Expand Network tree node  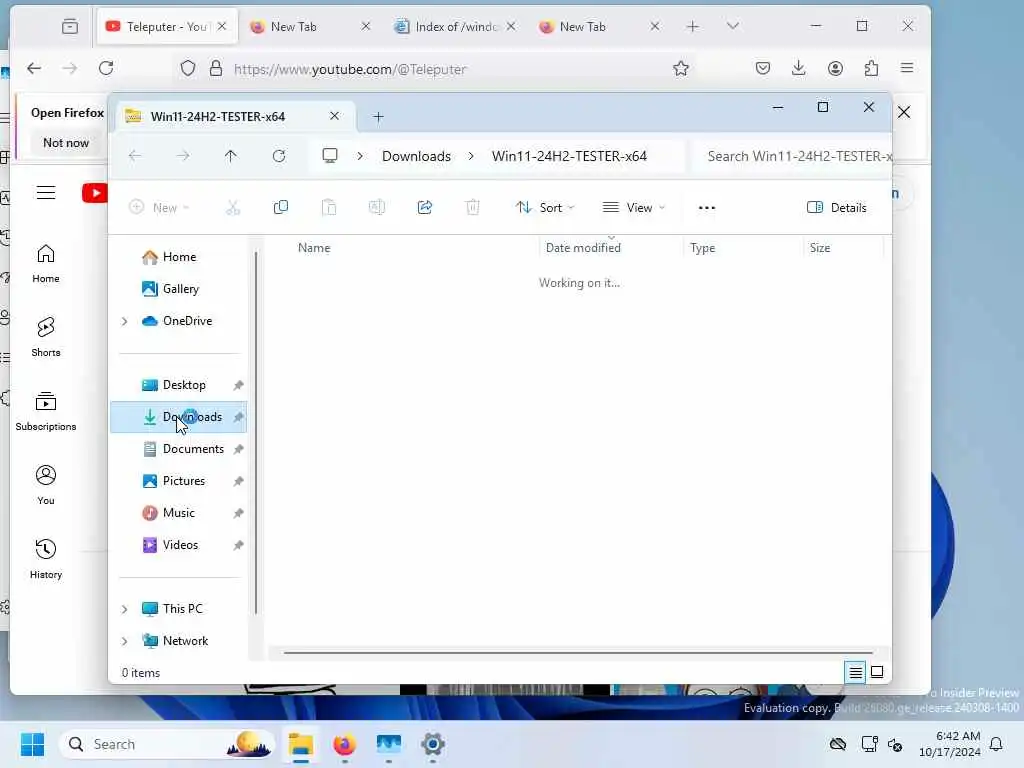point(124,641)
